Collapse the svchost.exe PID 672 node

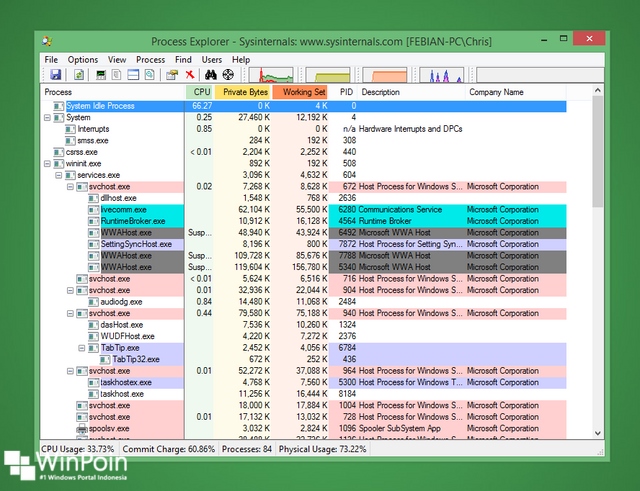pos(70,187)
